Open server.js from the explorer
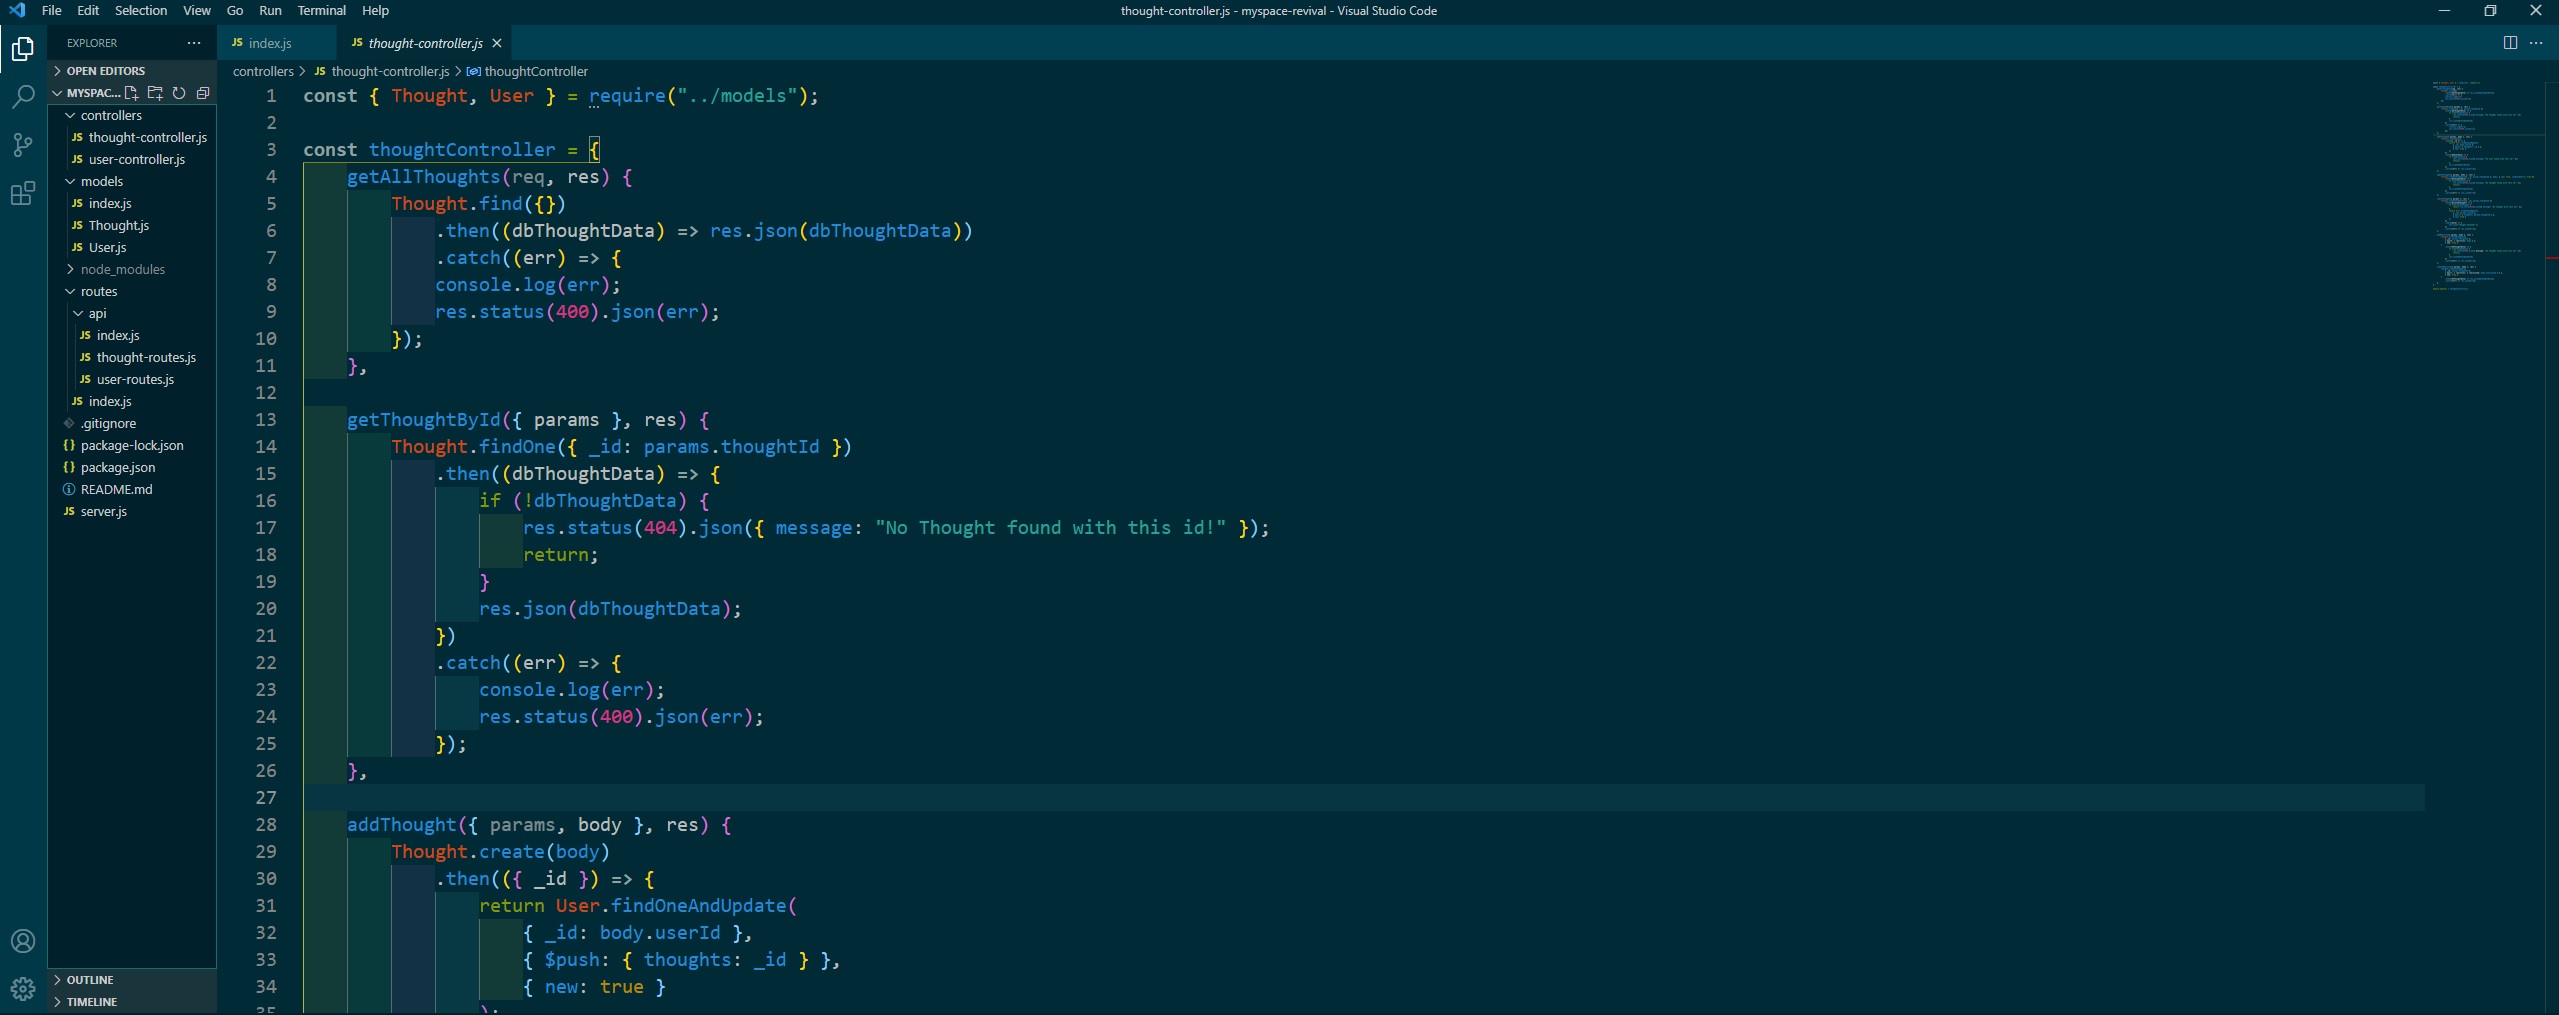The image size is (2559, 1015). [103, 511]
